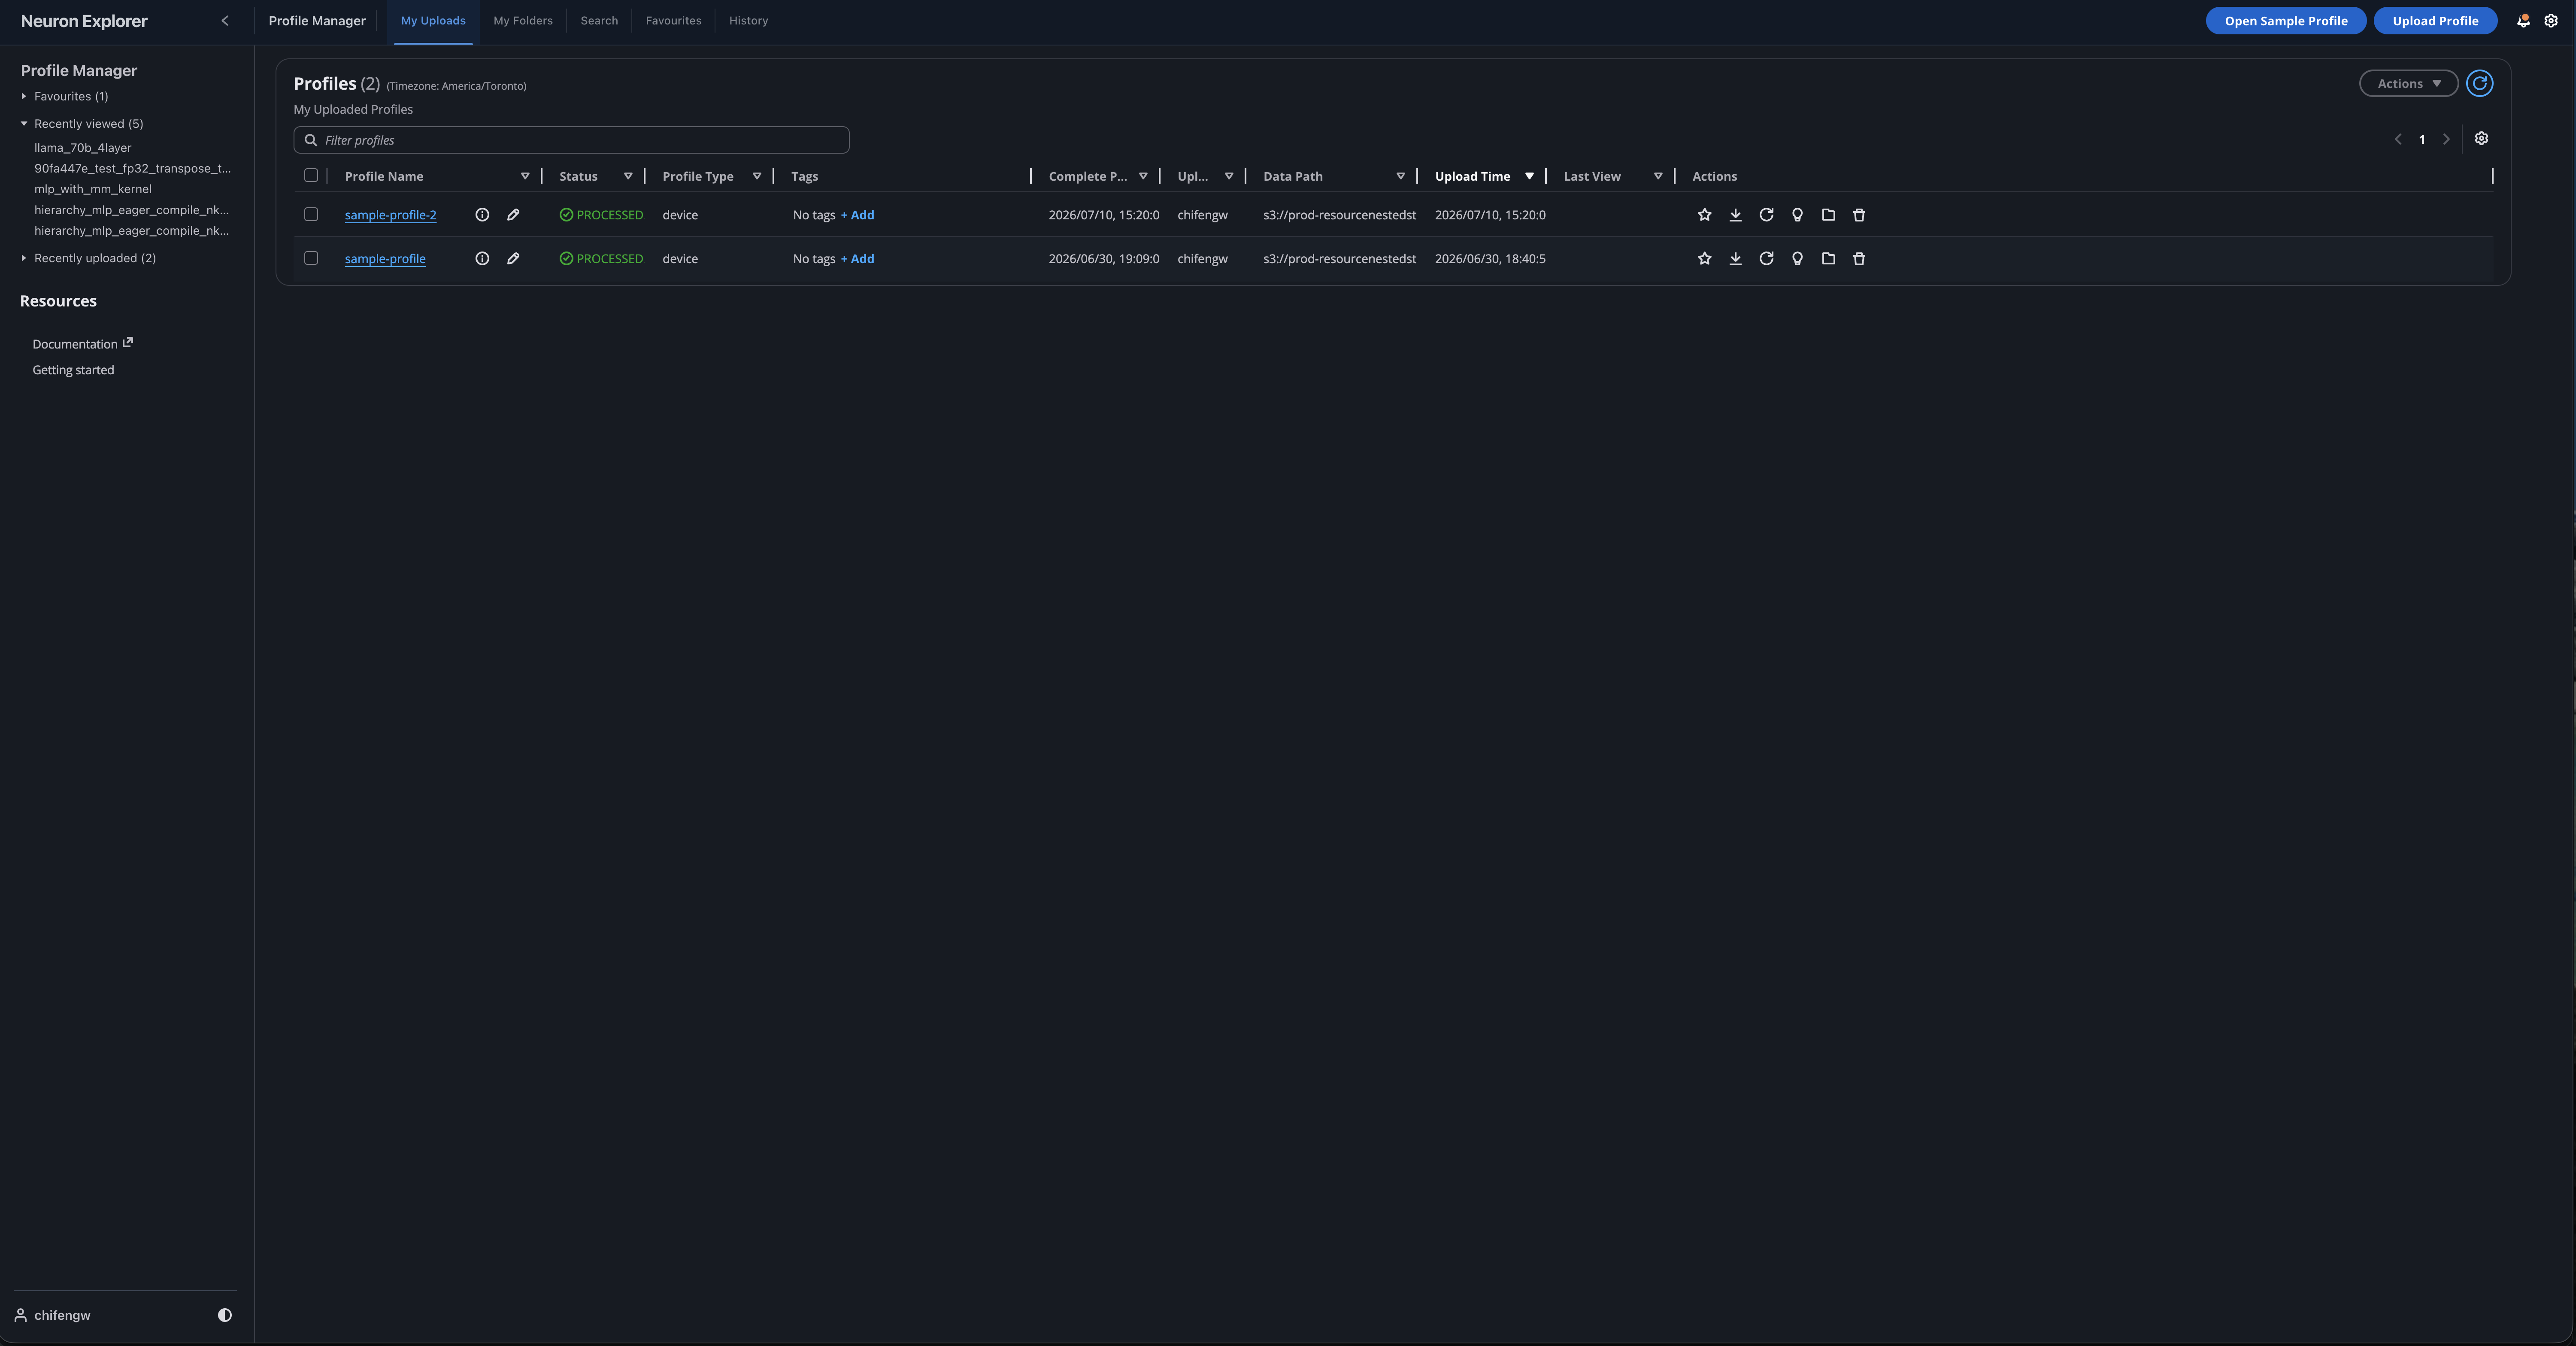Toggle the dark/light theme icon
This screenshot has width=2576, height=1346.
pyautogui.click(x=225, y=1315)
